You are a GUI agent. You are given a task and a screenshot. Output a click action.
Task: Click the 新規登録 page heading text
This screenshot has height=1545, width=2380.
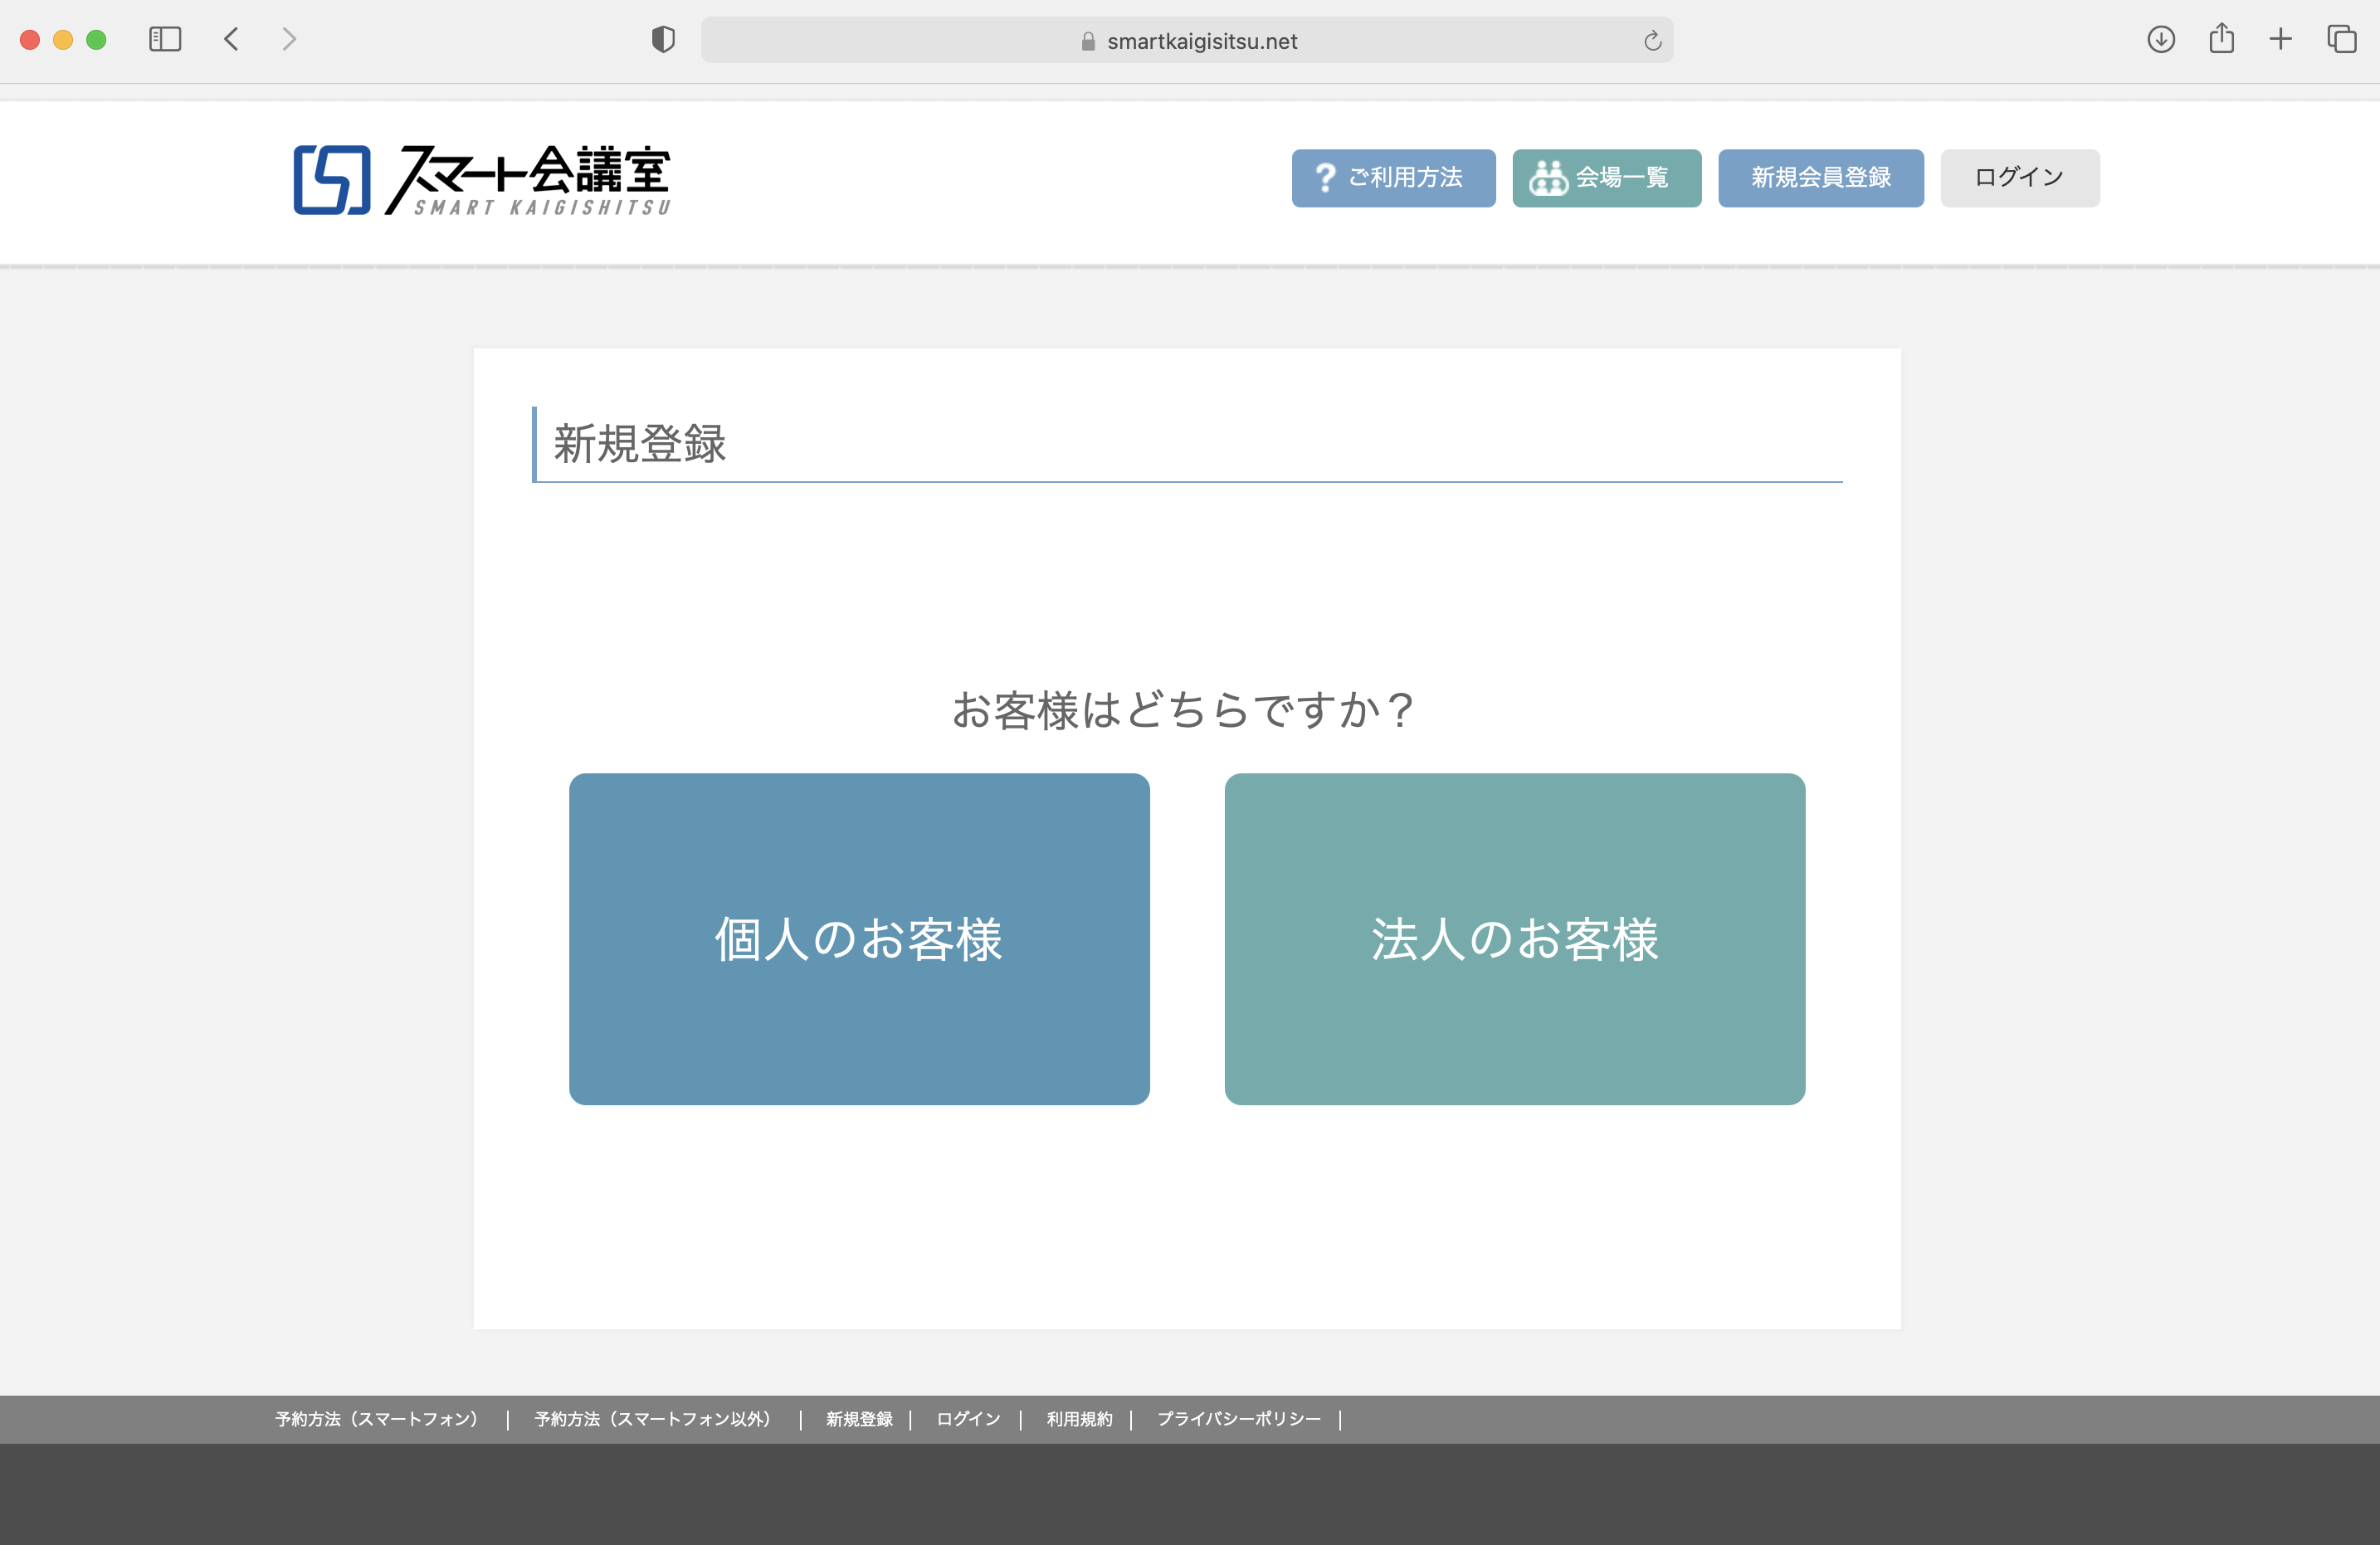pos(640,443)
